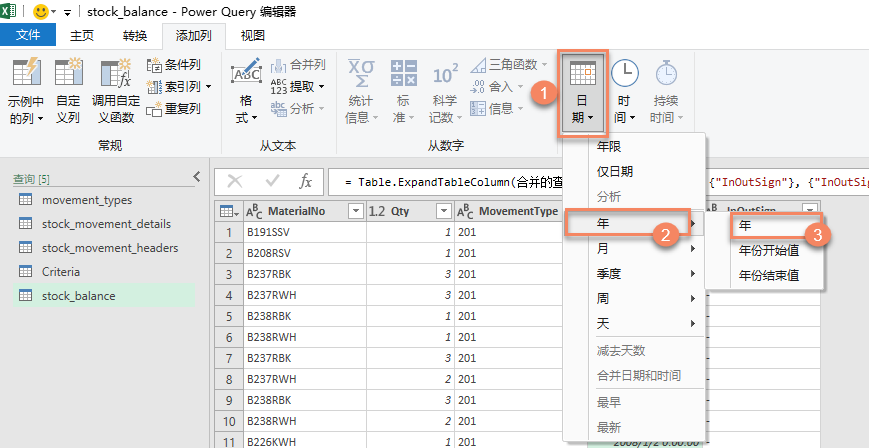Screen dimensions: 869x448
Task: Click the fx formula icon
Action: point(305,181)
